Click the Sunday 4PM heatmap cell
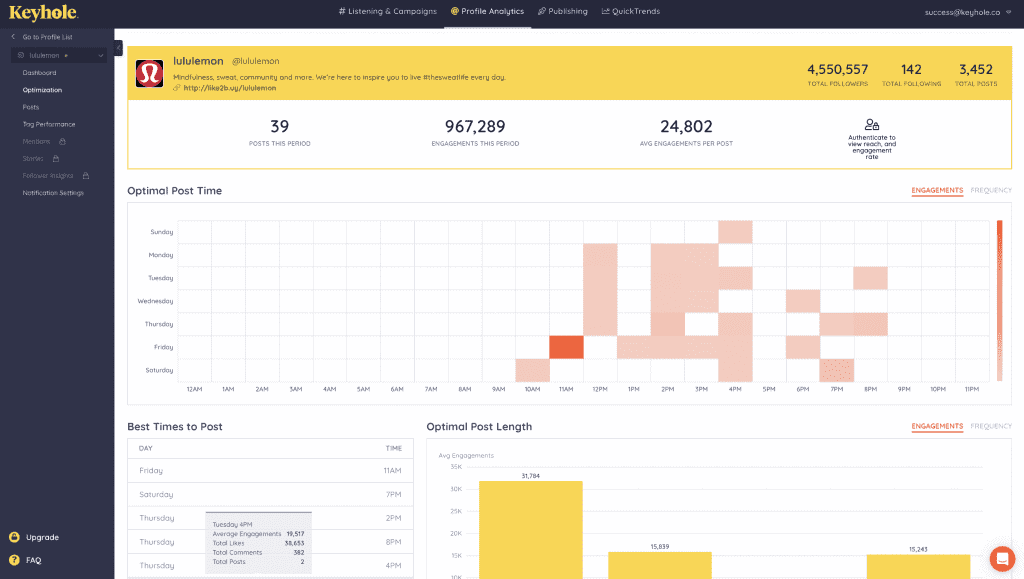The image size is (1024, 579). [735, 232]
